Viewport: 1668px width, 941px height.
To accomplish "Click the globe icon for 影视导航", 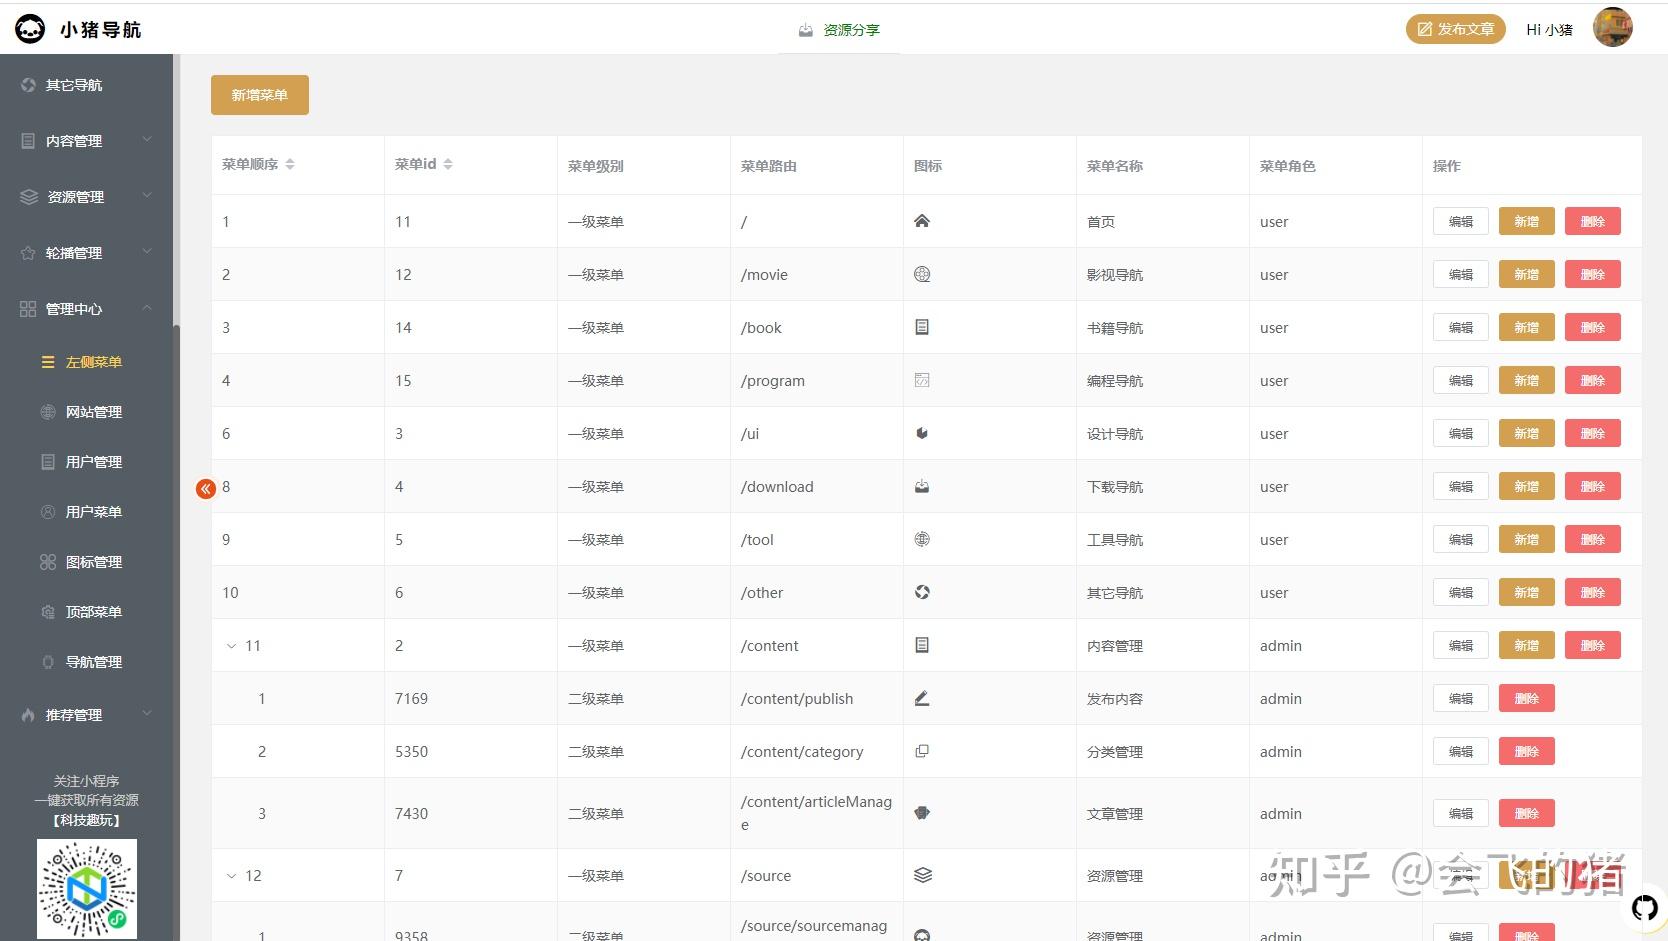I will (x=922, y=273).
